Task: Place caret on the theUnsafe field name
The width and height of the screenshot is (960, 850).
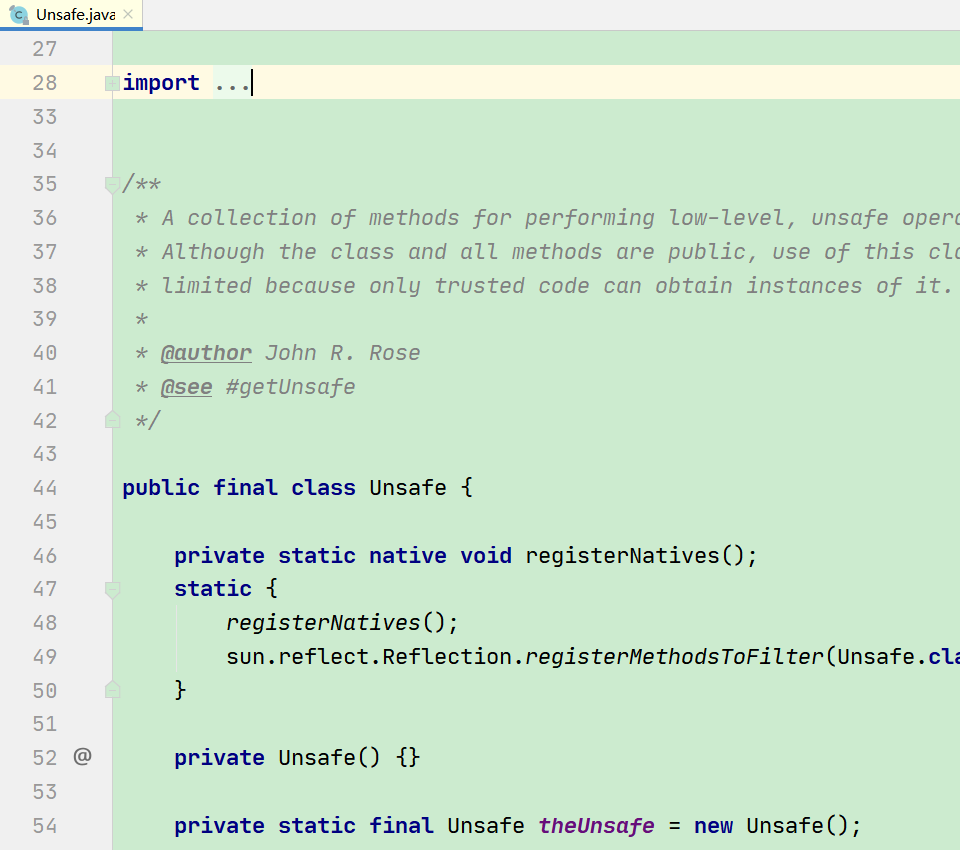Action: [x=596, y=825]
